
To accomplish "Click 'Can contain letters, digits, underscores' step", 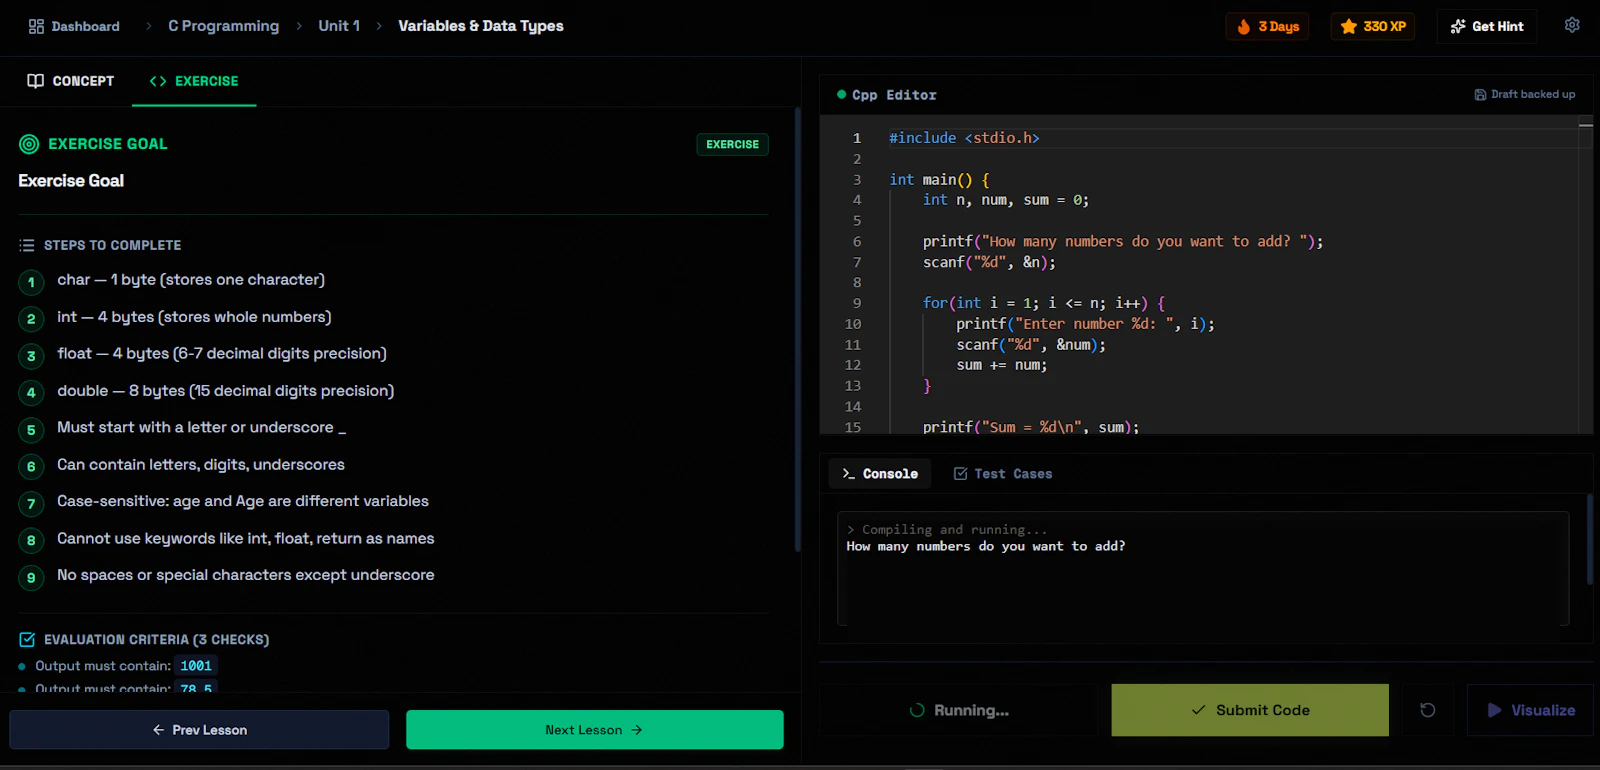I will coord(201,465).
